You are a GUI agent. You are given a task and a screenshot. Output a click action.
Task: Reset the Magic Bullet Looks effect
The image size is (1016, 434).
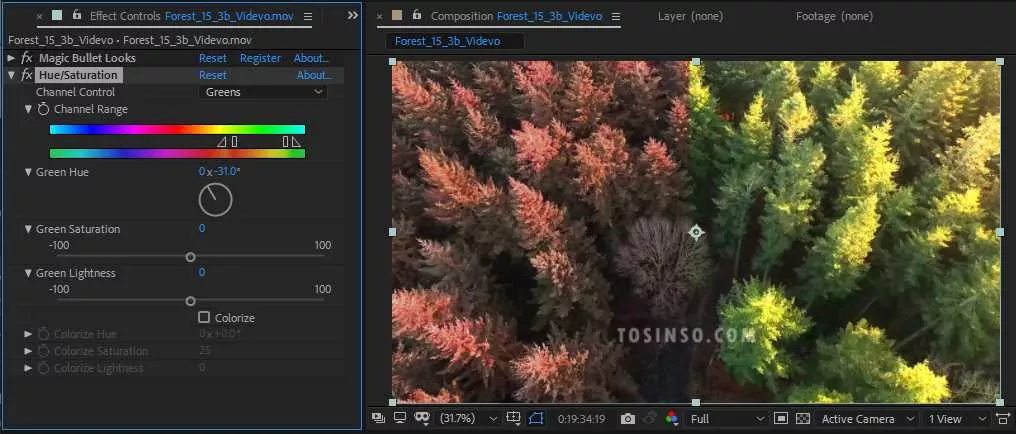[213, 58]
